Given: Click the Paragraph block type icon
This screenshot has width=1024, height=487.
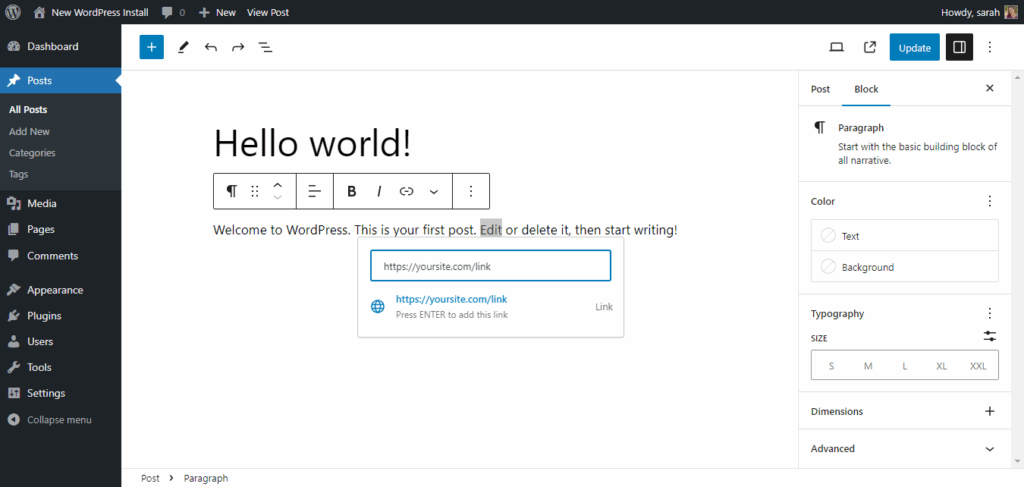Looking at the screenshot, I should (x=231, y=191).
